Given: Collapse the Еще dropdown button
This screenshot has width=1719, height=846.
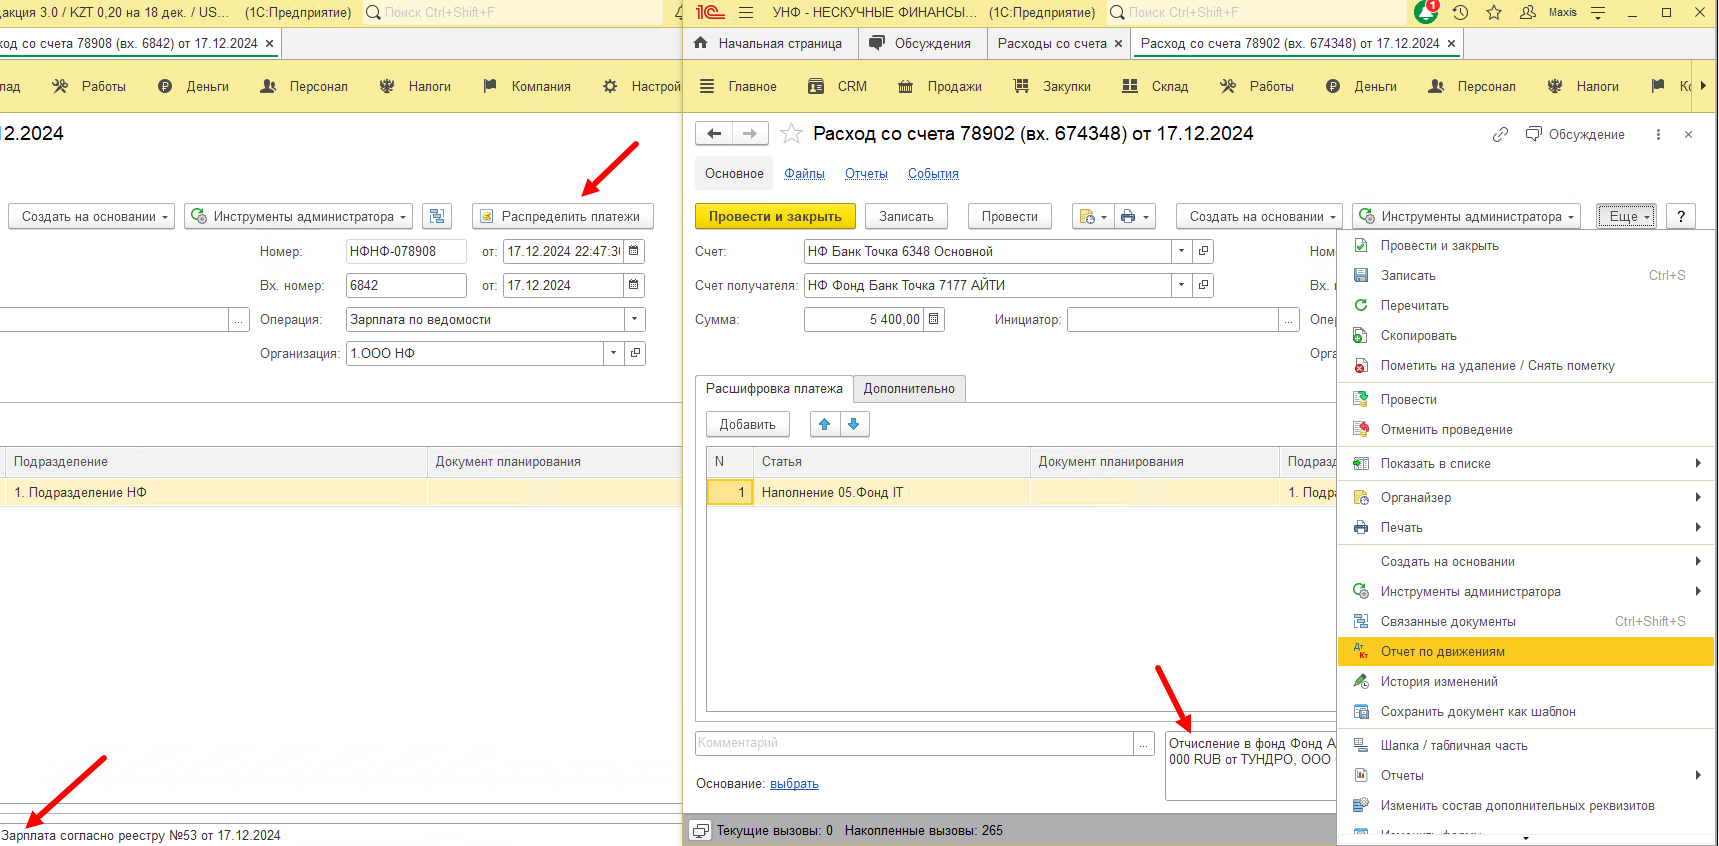Looking at the screenshot, I should tap(1627, 216).
